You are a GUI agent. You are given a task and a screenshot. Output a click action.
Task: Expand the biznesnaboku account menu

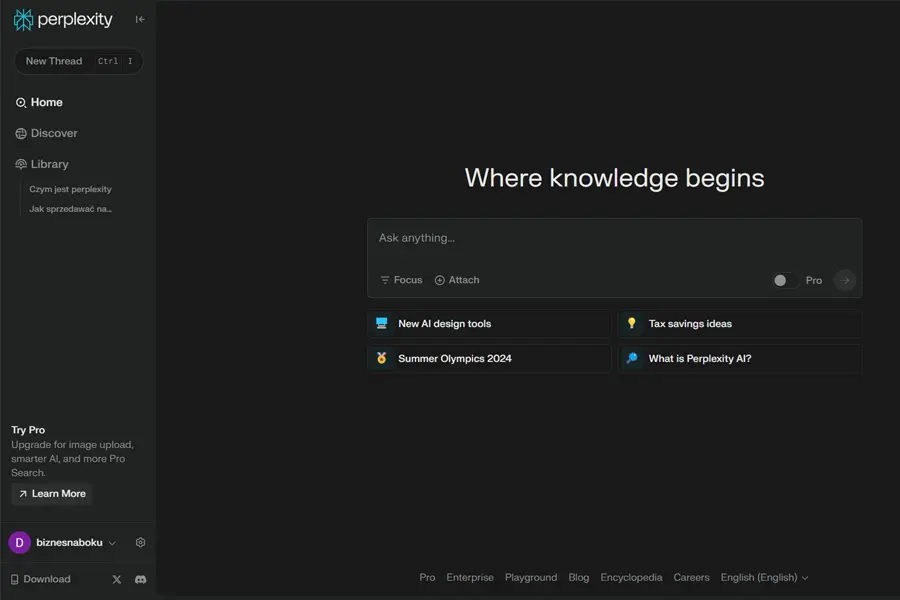click(76, 543)
